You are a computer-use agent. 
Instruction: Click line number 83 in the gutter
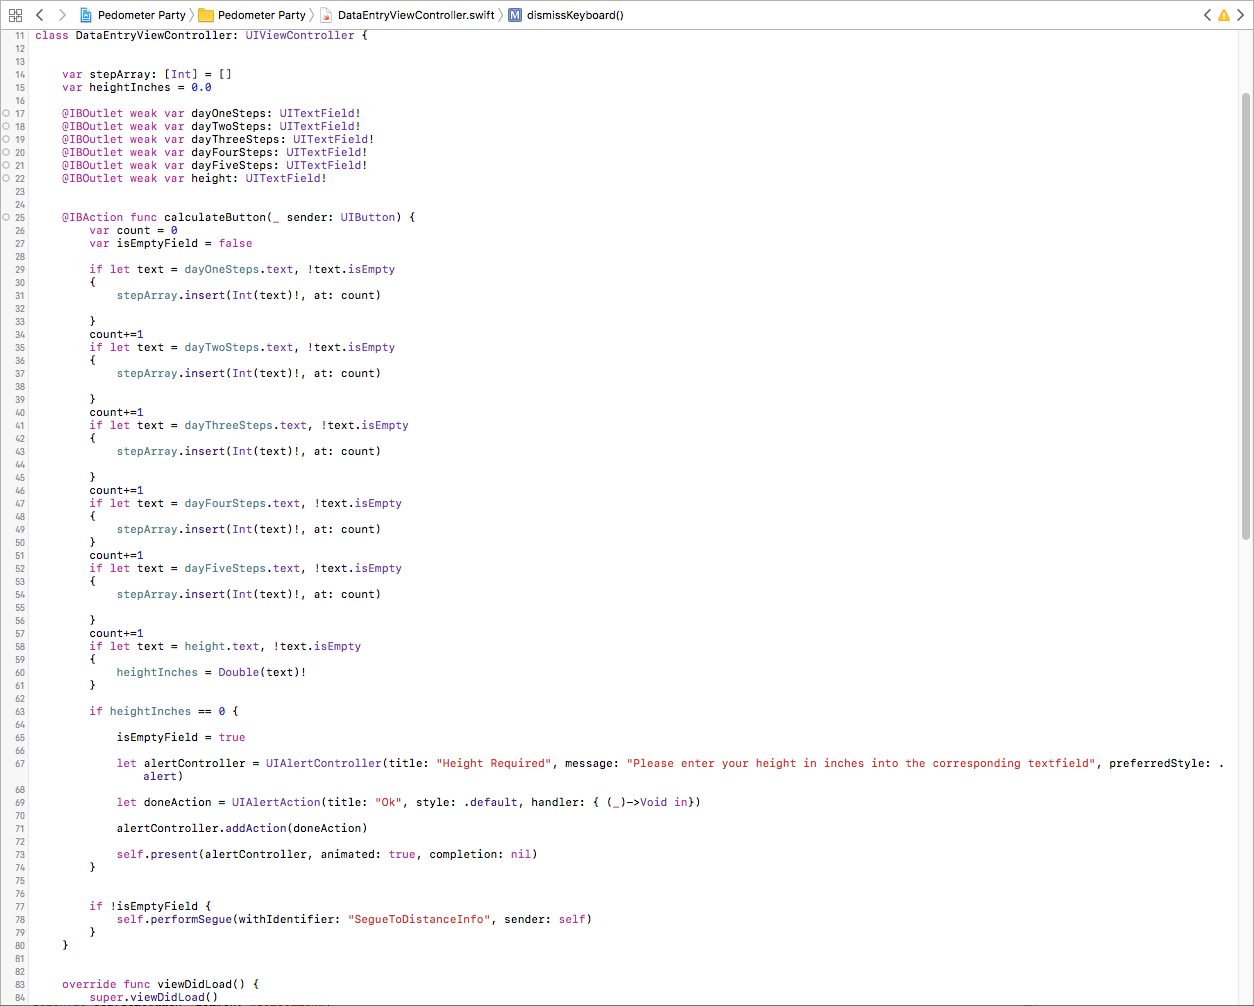click(20, 984)
